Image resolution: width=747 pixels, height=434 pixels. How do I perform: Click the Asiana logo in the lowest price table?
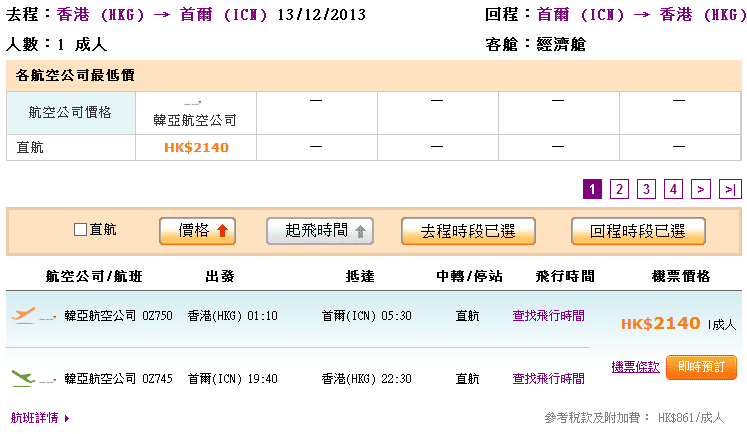pyautogui.click(x=194, y=102)
